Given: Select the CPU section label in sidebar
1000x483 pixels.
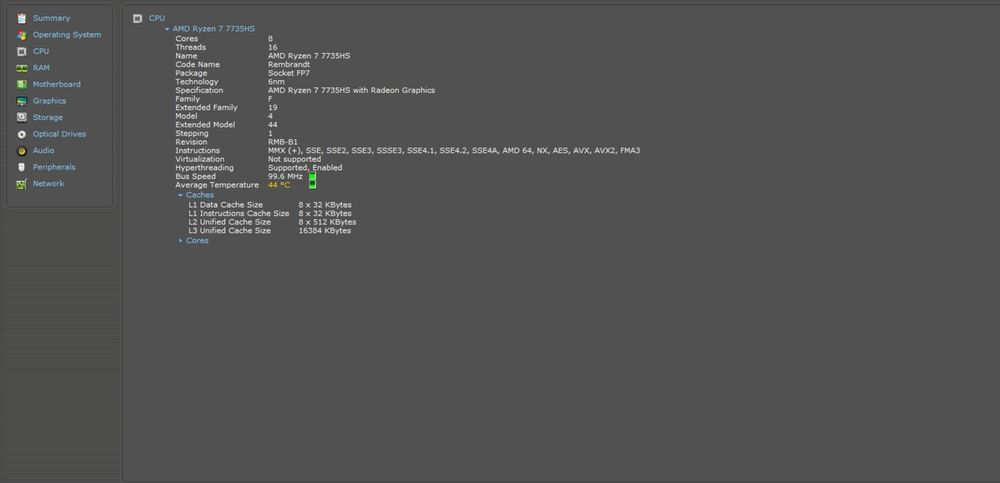Looking at the screenshot, I should coord(41,51).
